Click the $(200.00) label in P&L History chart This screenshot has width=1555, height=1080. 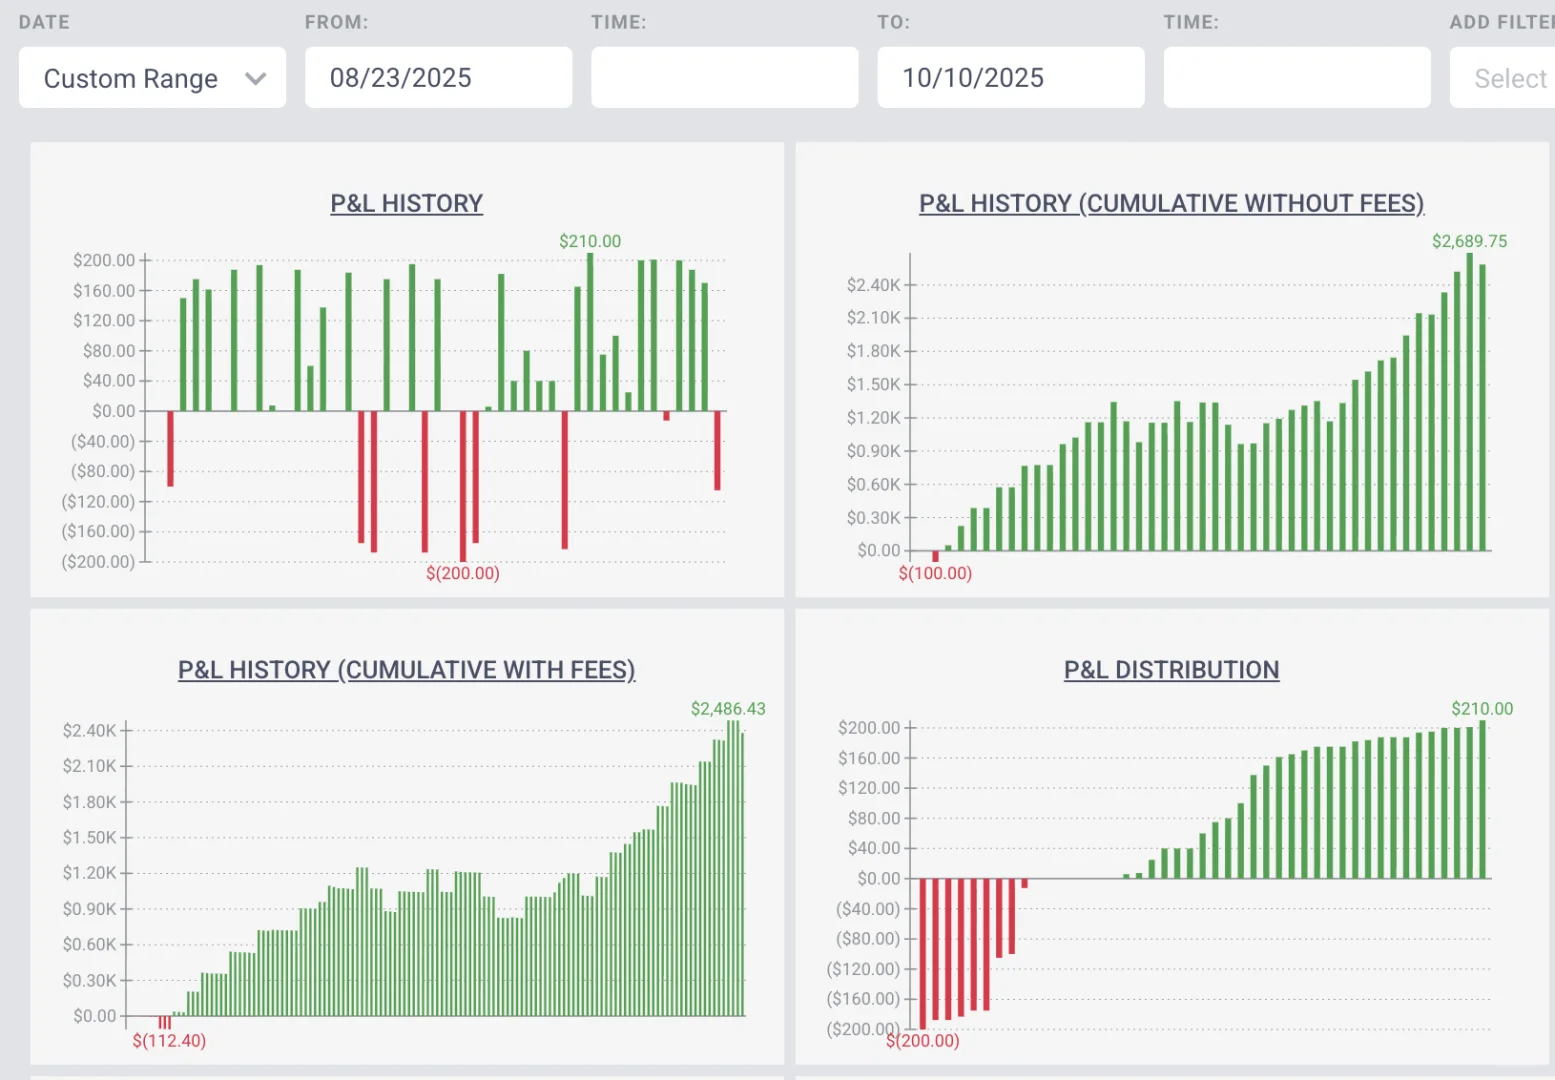point(463,573)
